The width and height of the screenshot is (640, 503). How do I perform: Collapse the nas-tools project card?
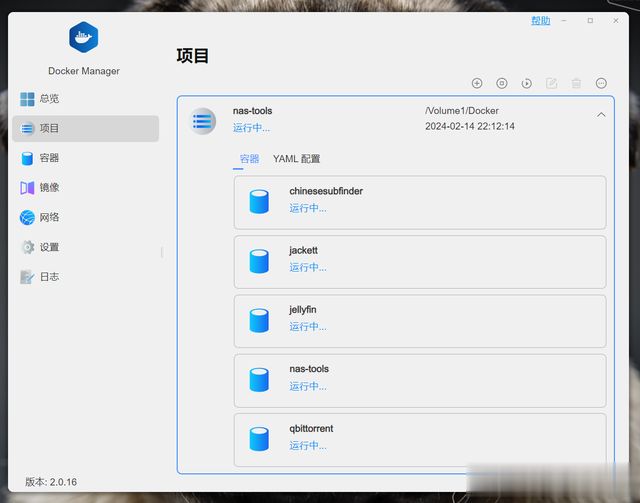click(x=601, y=115)
